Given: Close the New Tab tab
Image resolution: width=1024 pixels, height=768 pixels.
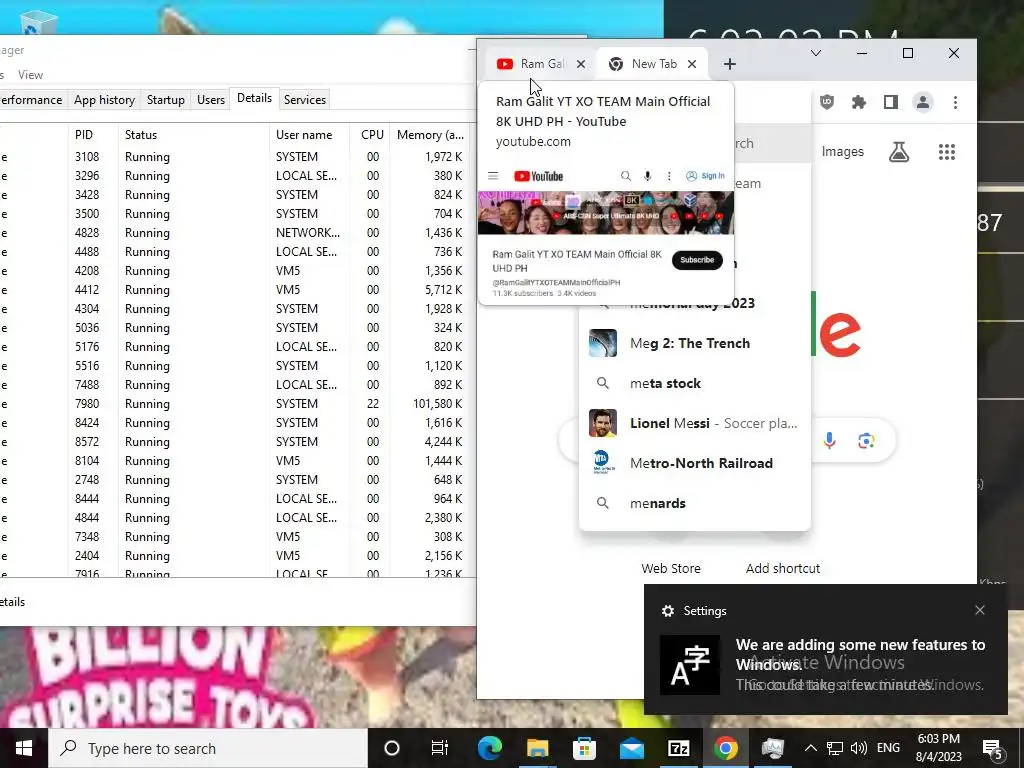Looking at the screenshot, I should (x=692, y=64).
